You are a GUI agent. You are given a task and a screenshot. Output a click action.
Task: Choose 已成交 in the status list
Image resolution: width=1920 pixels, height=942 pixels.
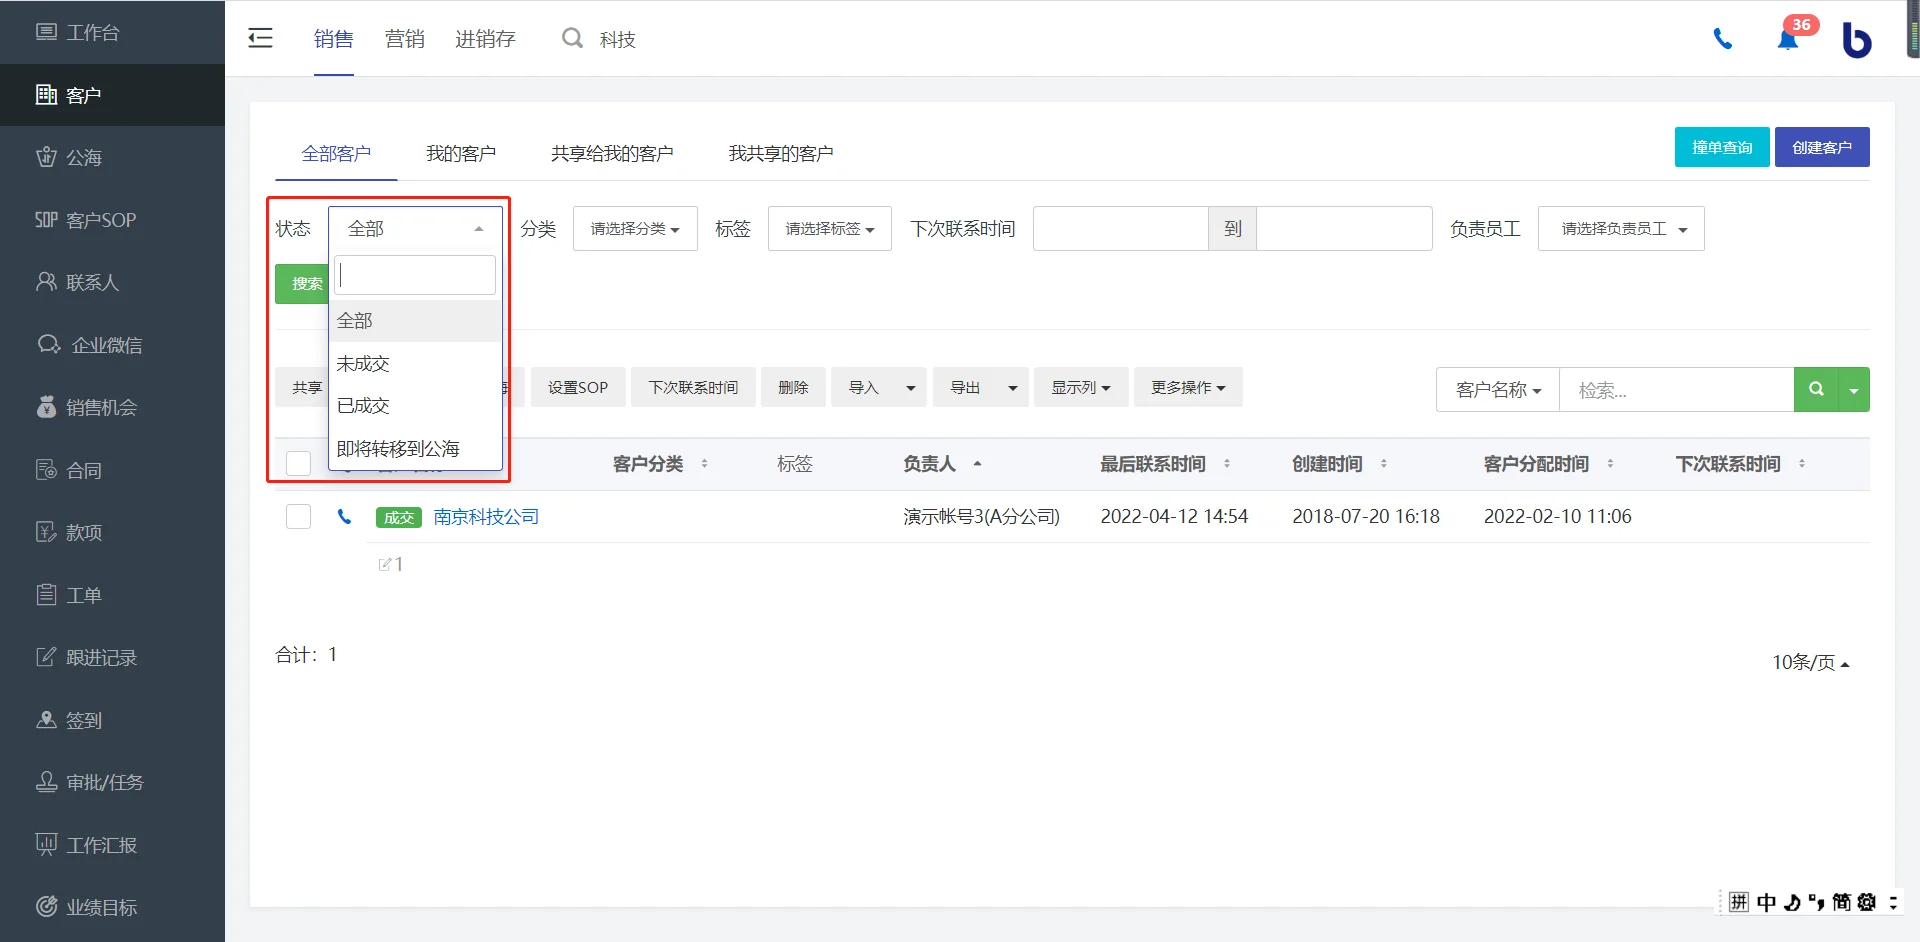(415, 406)
